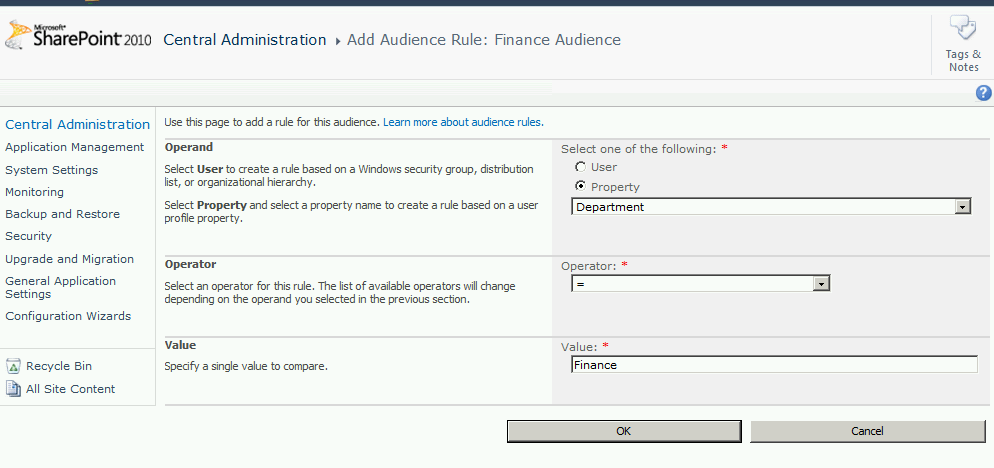Click the SharePoint 2010 logo
This screenshot has height=468, width=994.
point(78,38)
